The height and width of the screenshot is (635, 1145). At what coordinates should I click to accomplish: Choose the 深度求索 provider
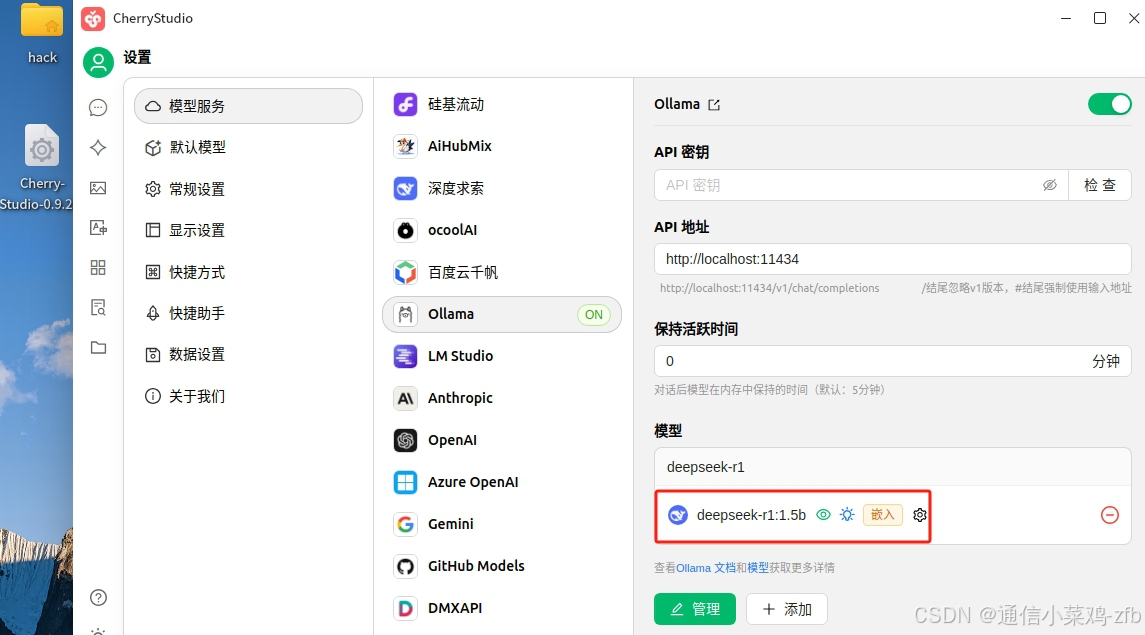(502, 188)
